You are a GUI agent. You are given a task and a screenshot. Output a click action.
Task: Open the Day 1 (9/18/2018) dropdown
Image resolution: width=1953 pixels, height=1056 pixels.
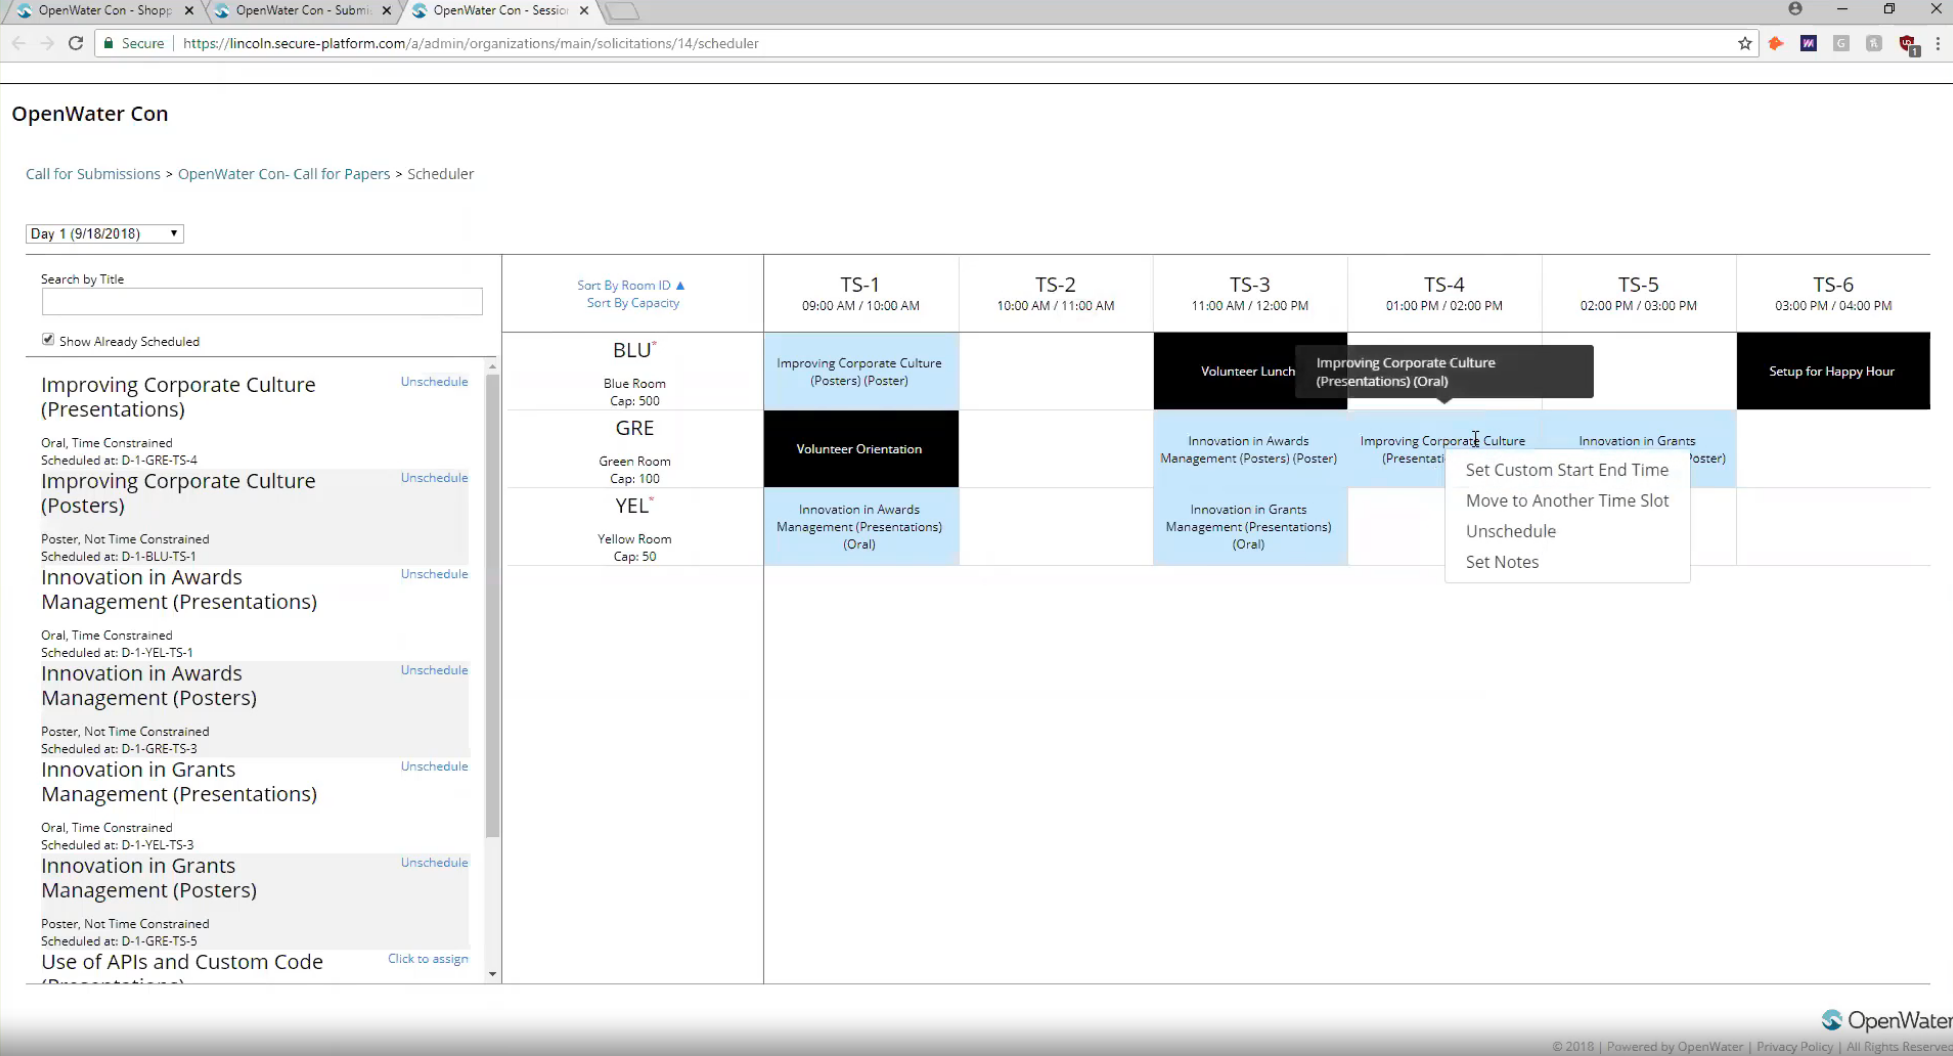(x=105, y=233)
